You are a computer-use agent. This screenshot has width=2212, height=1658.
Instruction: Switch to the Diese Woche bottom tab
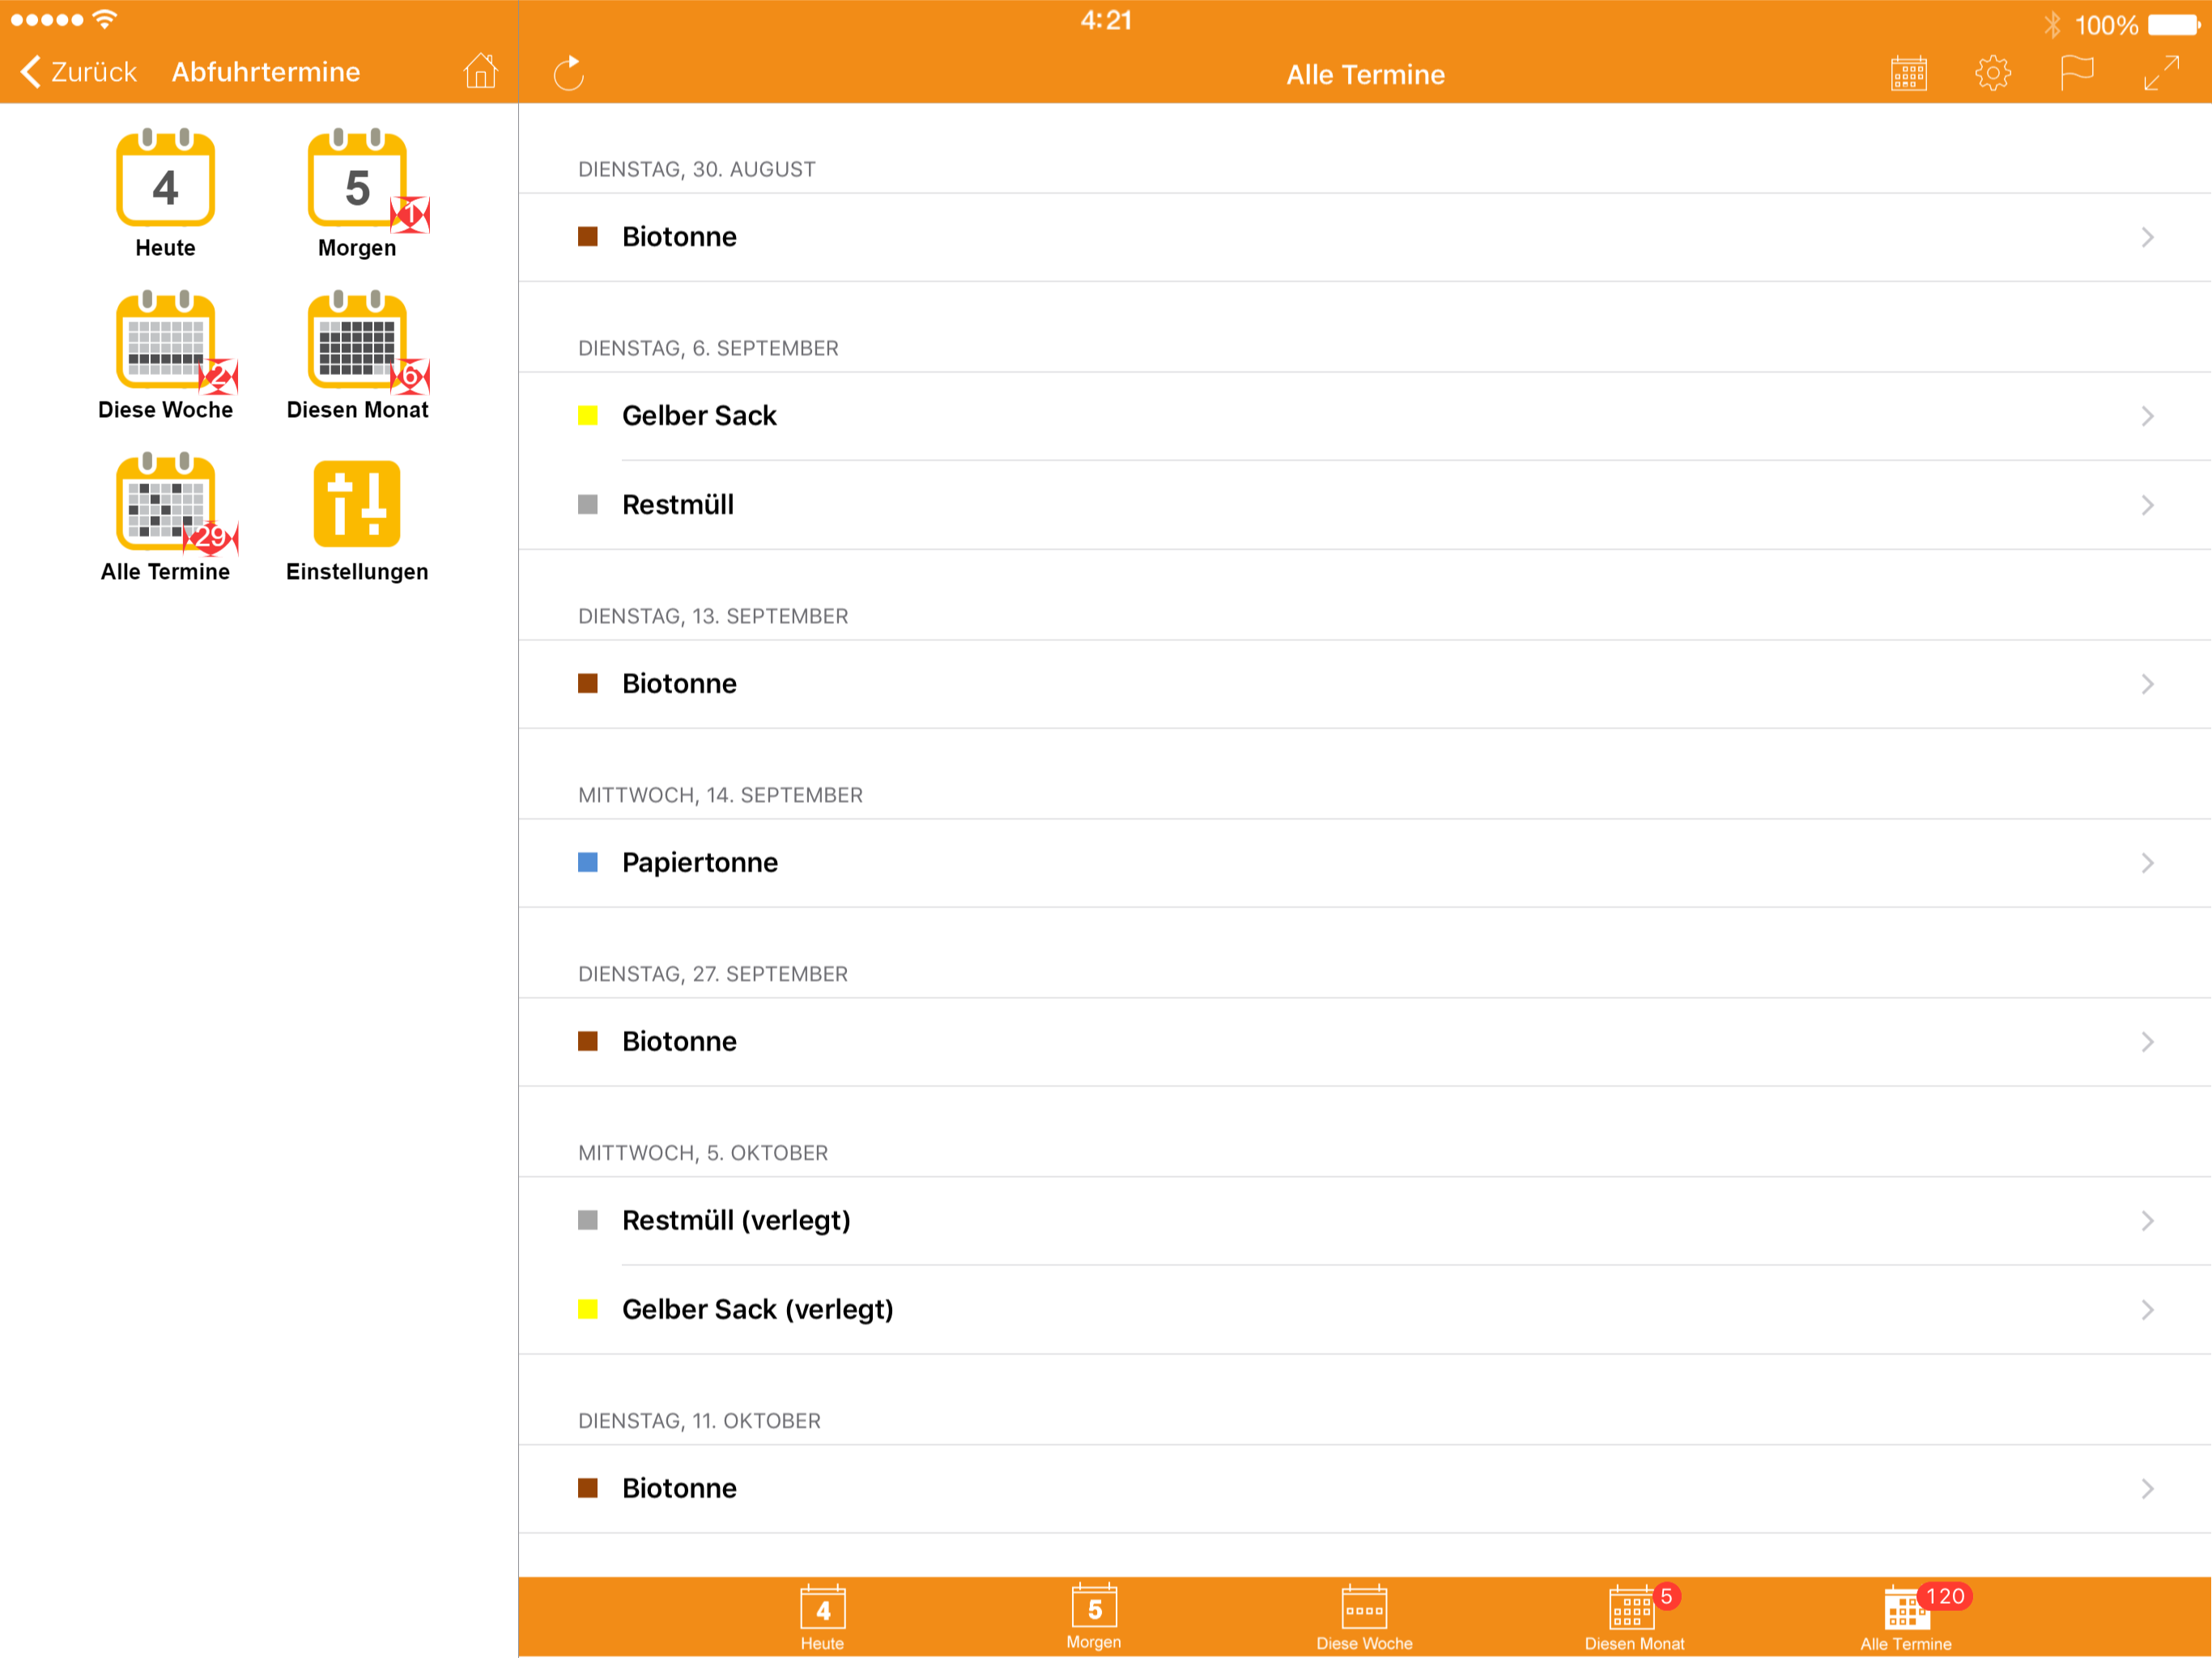point(1364,1617)
